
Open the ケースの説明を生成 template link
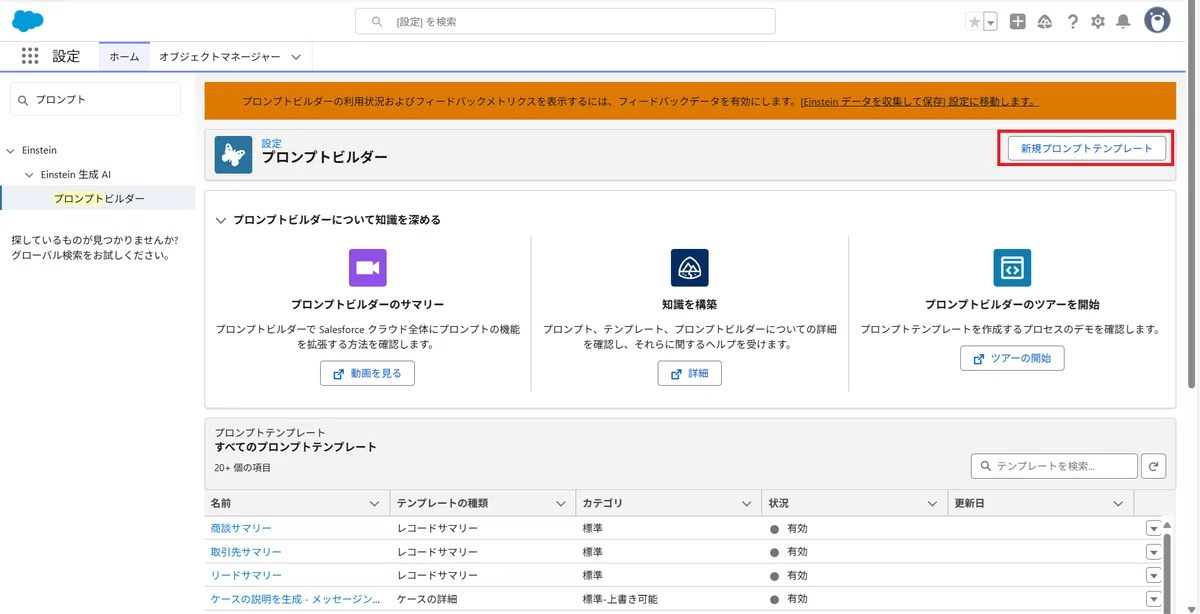(x=295, y=599)
